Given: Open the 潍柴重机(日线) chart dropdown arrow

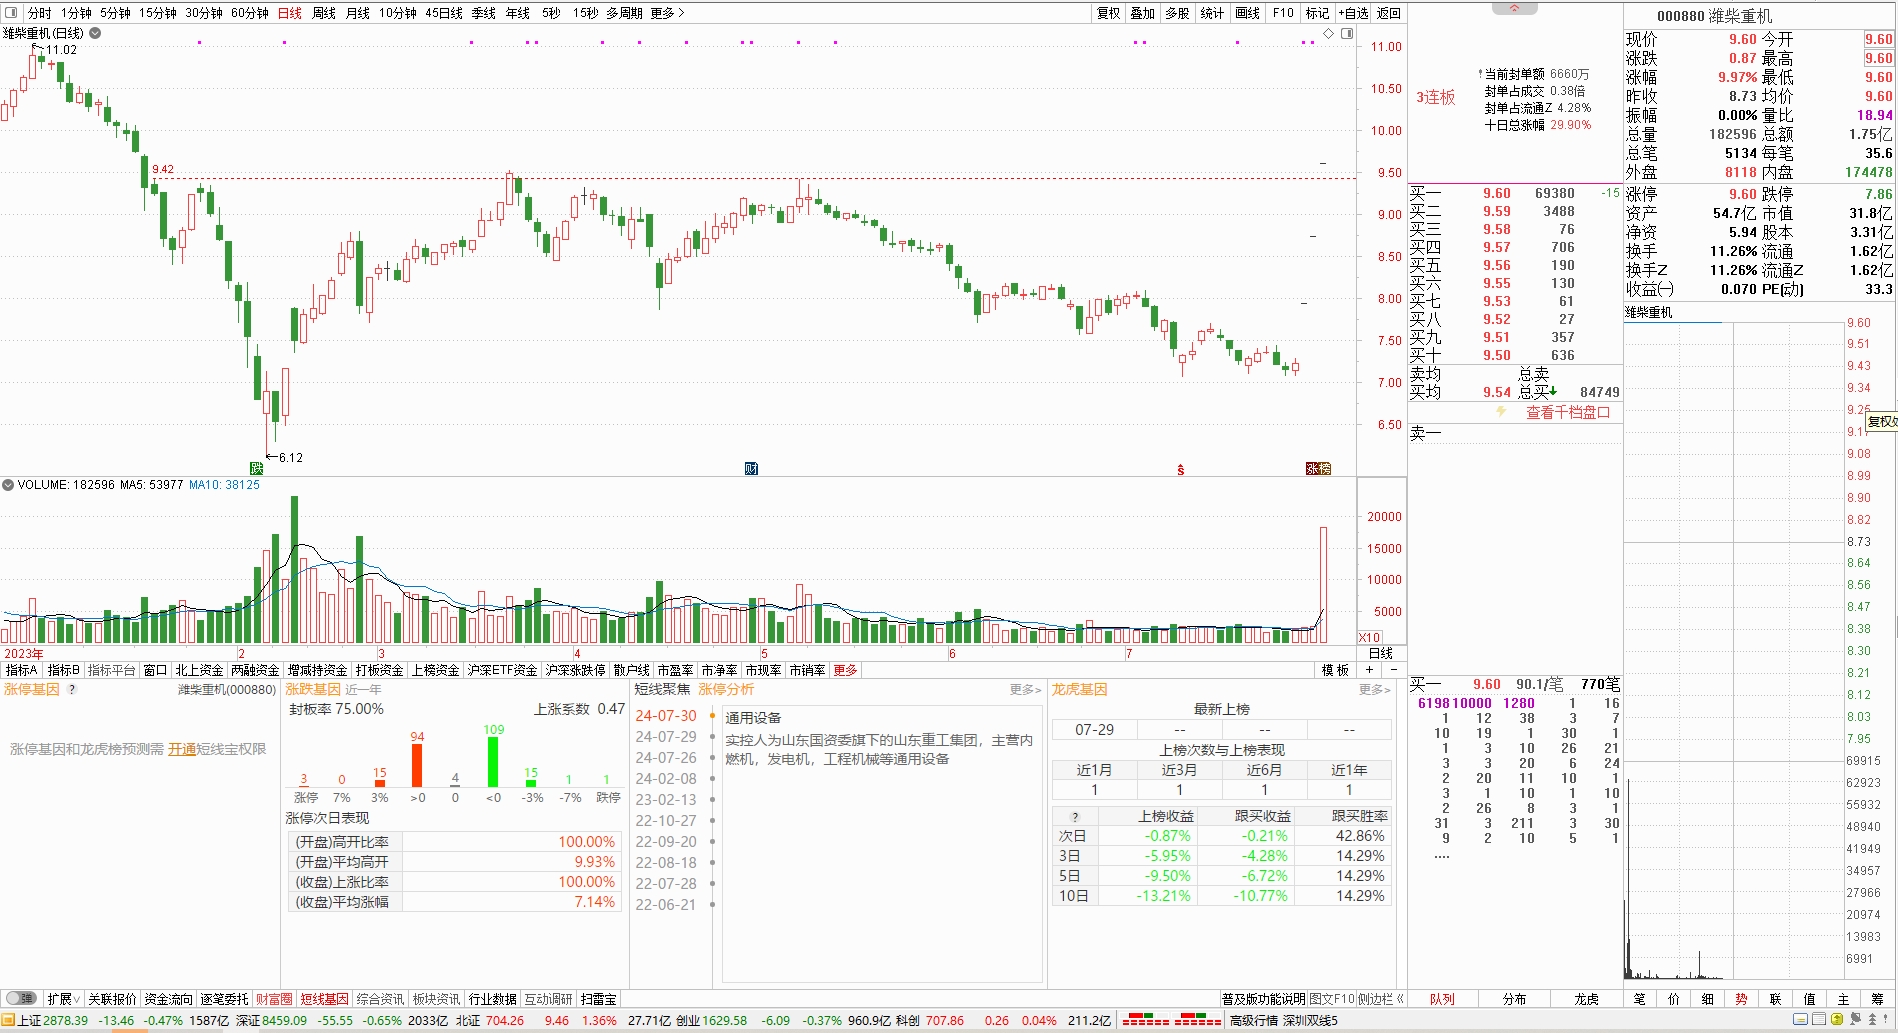Looking at the screenshot, I should pyautogui.click(x=95, y=33).
